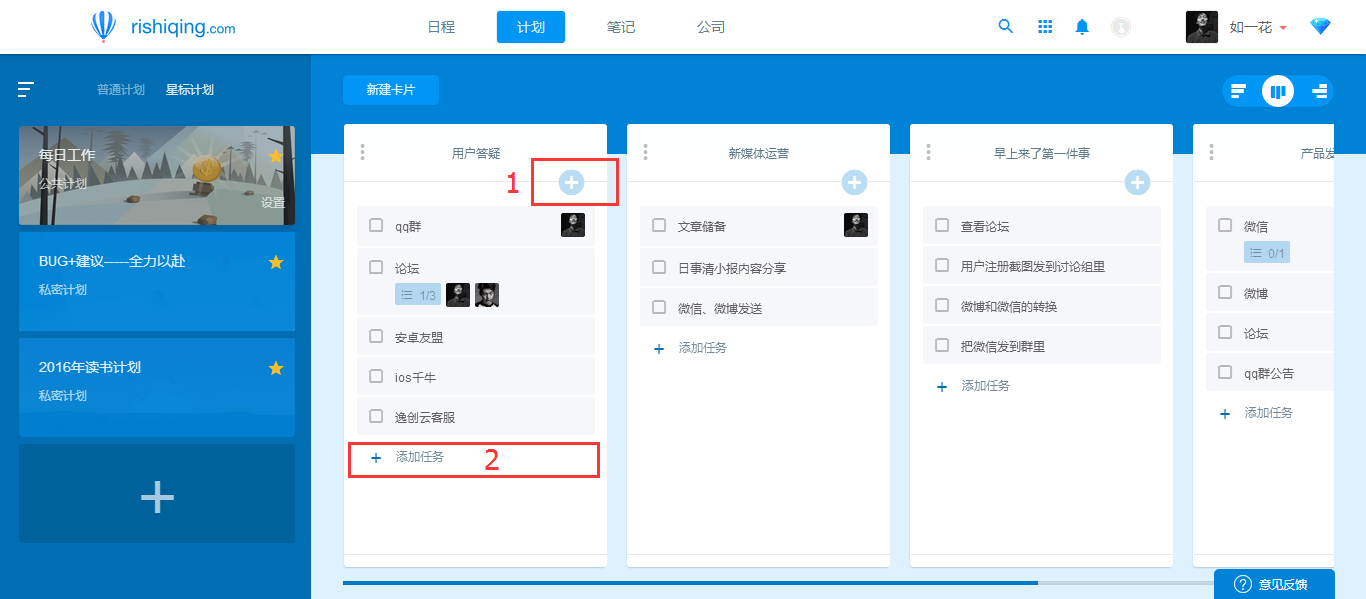Screen dimensions: 1366x599
Task: Check off the qq群 task
Action: click(377, 226)
